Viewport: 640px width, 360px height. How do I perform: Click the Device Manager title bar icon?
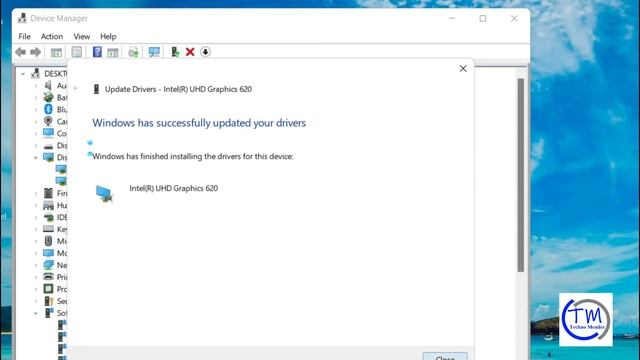22,18
